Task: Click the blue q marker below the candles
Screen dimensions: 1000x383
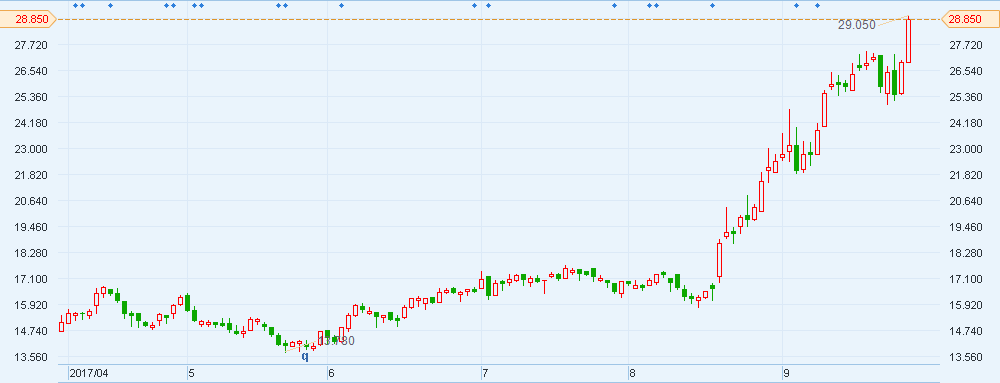Action: click(x=305, y=356)
